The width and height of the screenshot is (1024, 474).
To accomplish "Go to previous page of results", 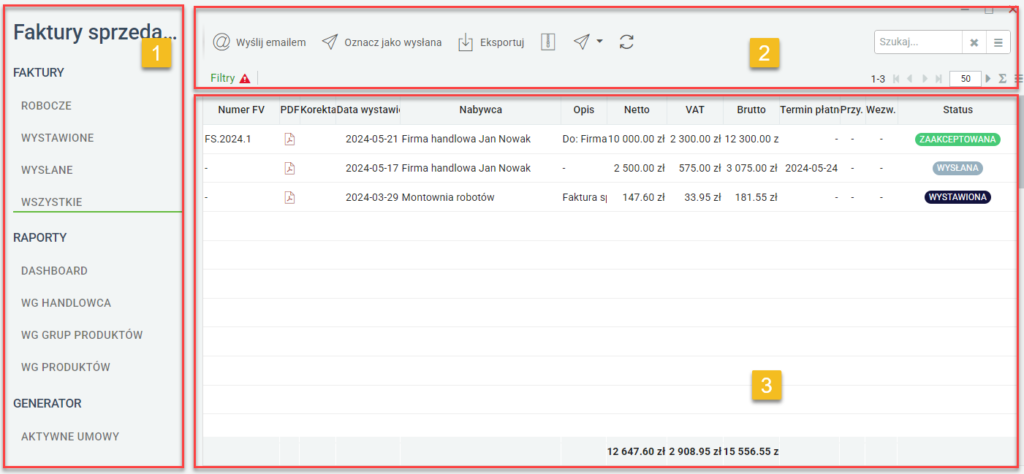I will tap(910, 78).
